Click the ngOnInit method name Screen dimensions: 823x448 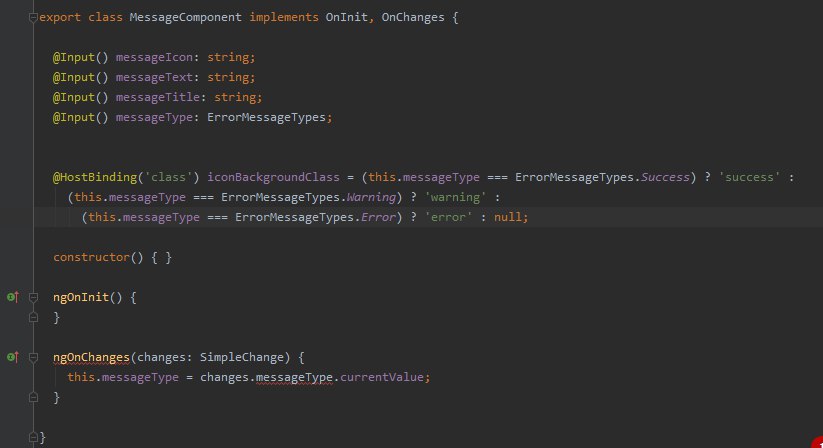[x=80, y=297]
